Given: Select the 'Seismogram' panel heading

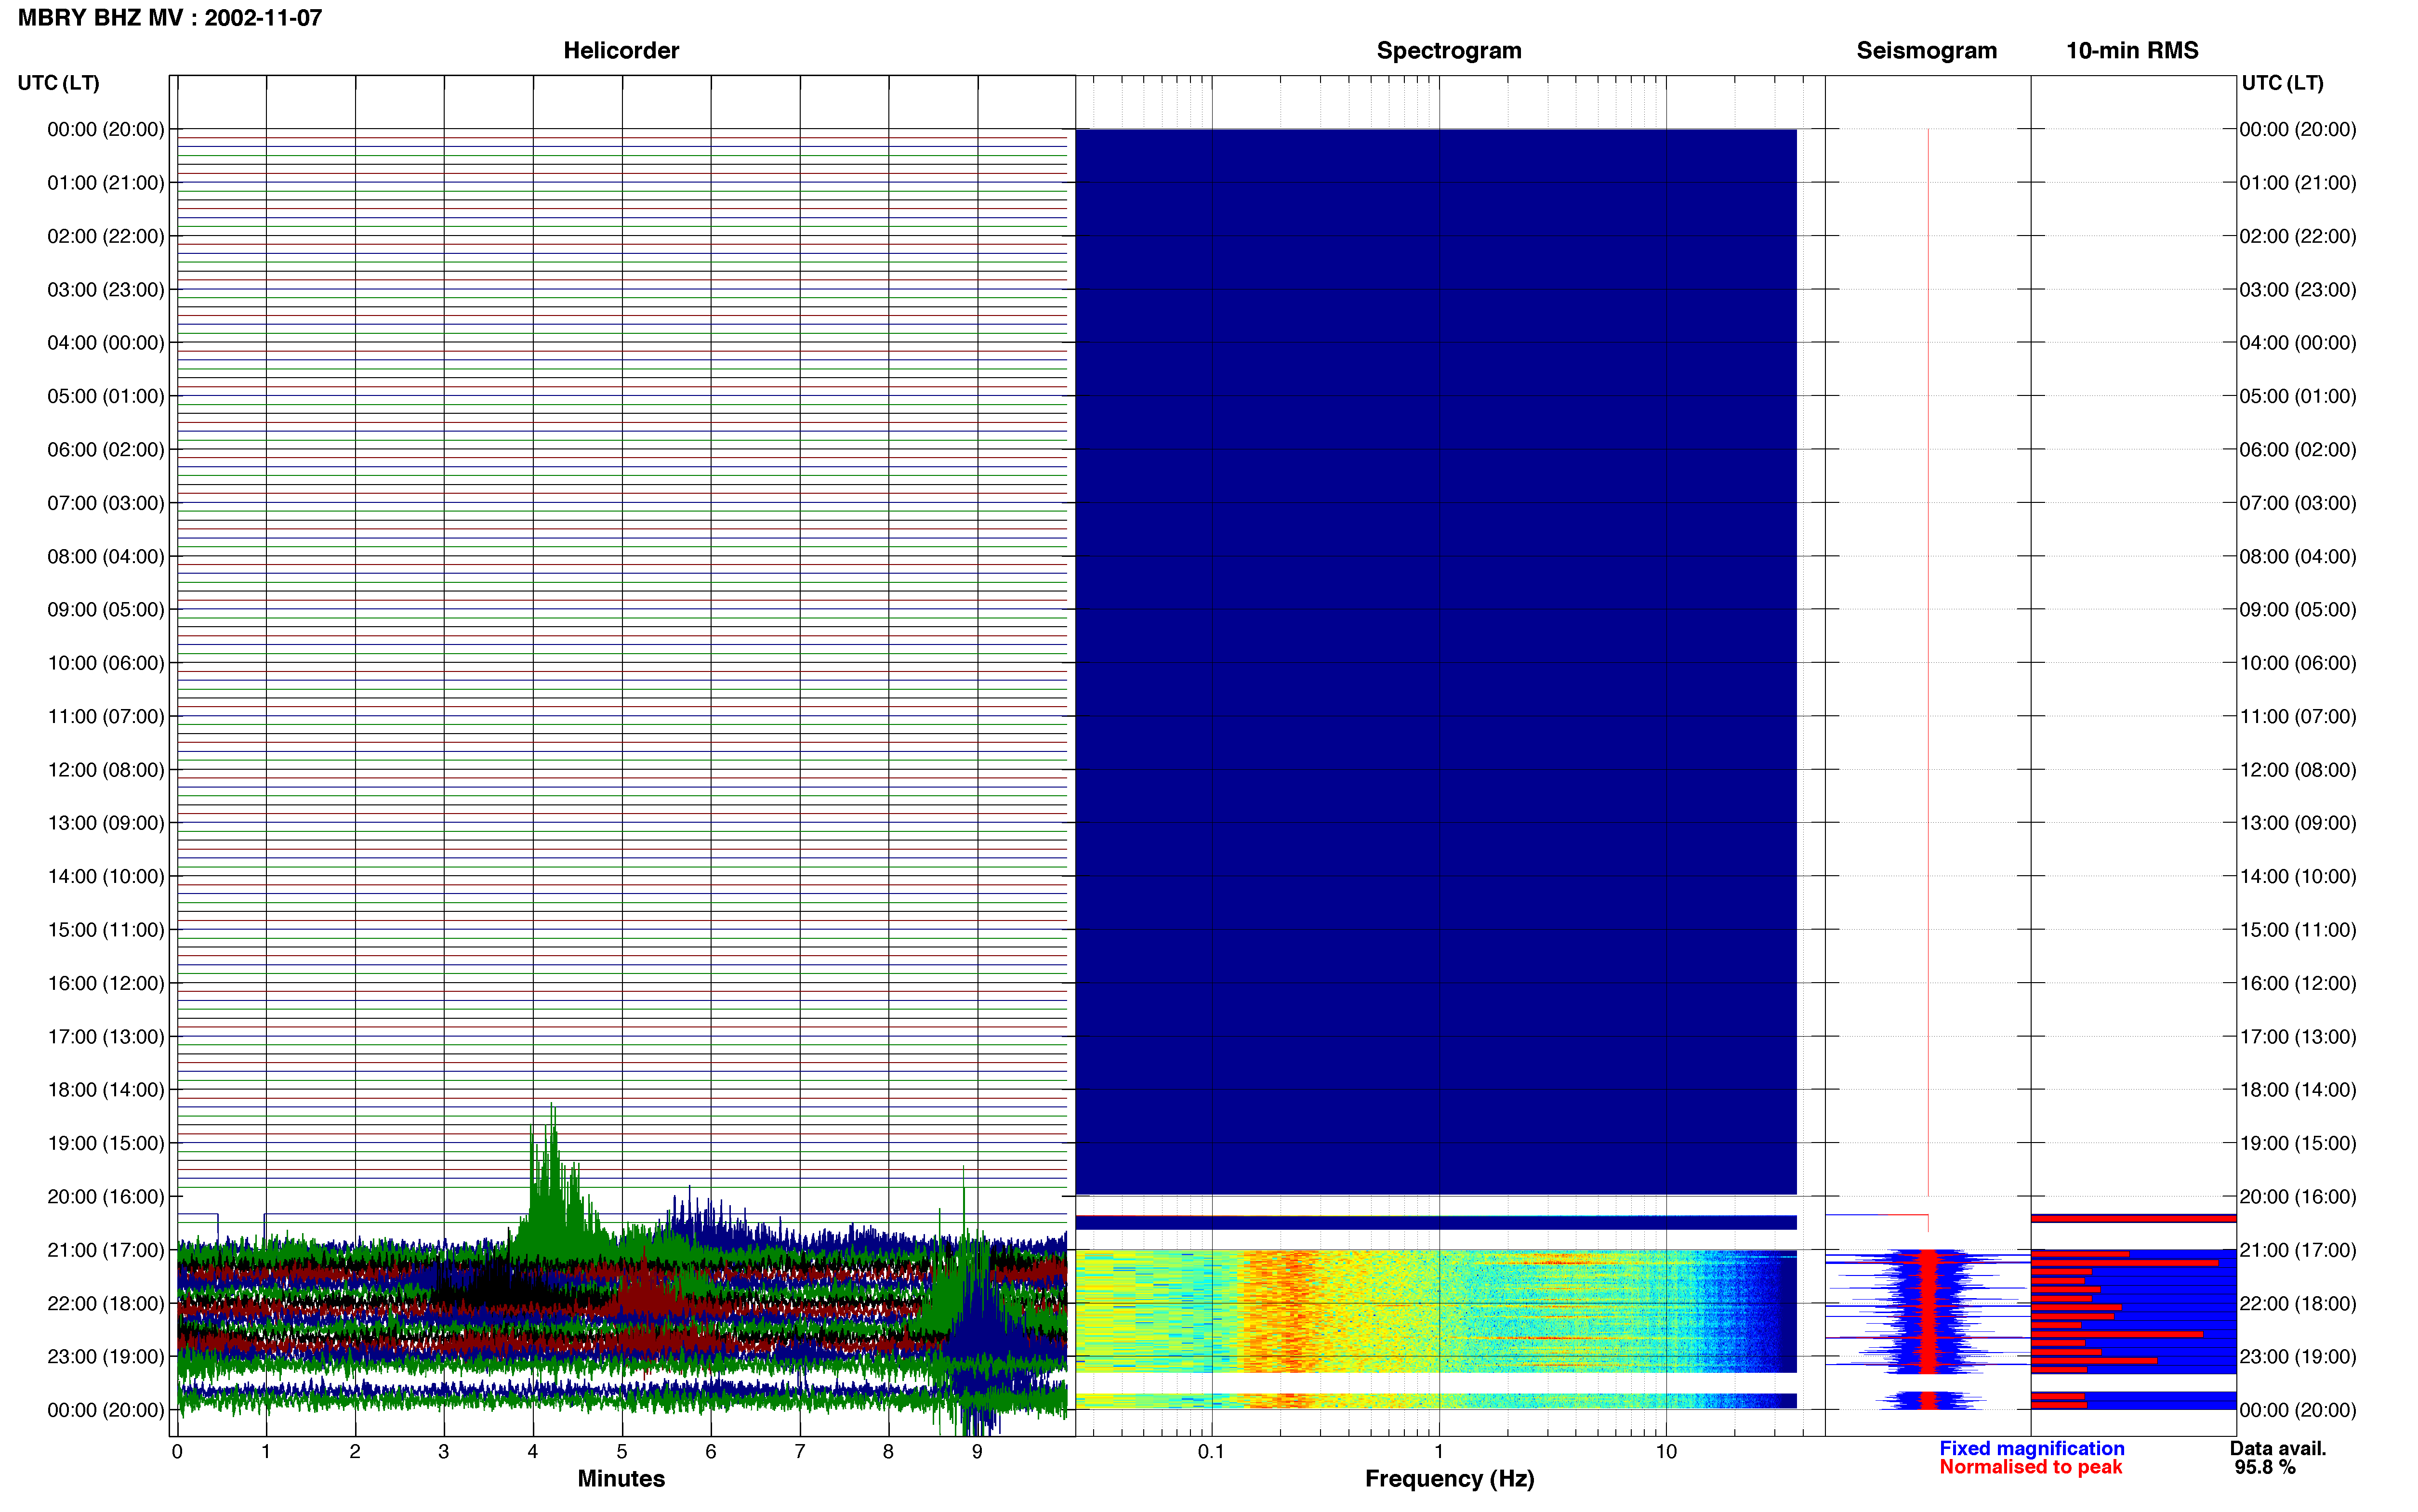Looking at the screenshot, I should 1926,51.
